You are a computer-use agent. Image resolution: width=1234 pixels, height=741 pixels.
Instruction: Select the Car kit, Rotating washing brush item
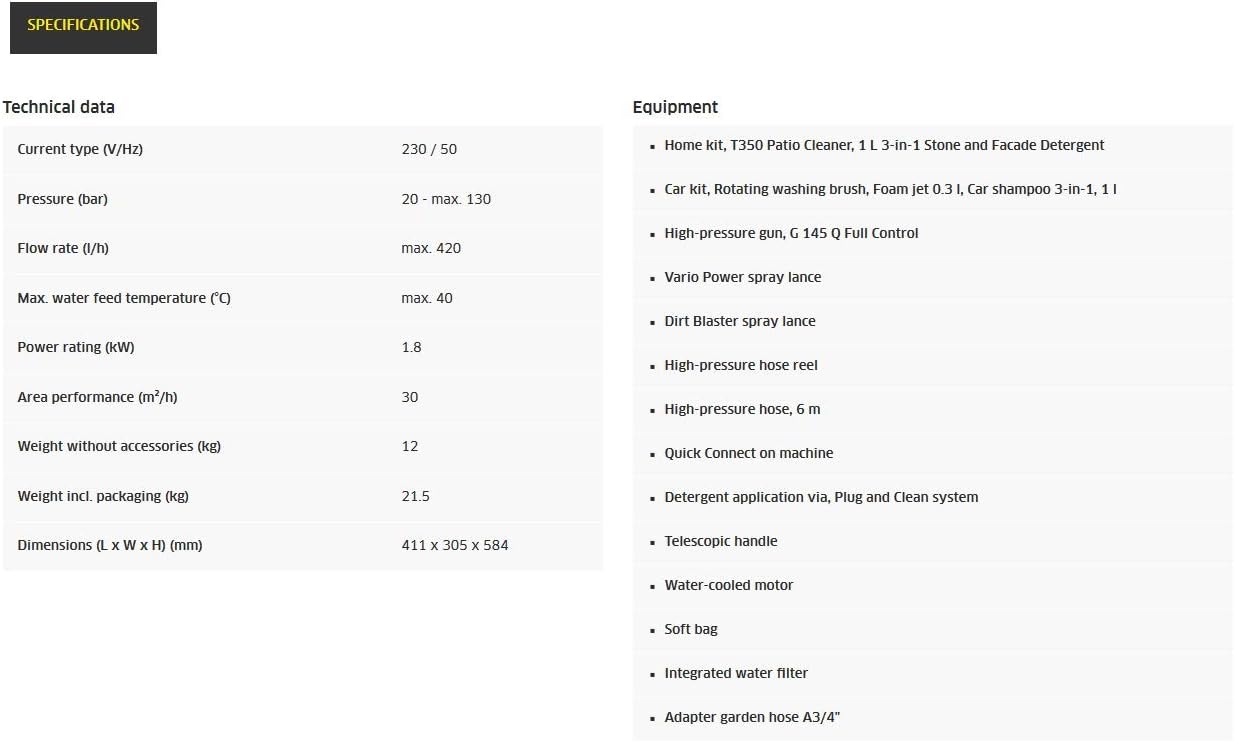pos(890,189)
